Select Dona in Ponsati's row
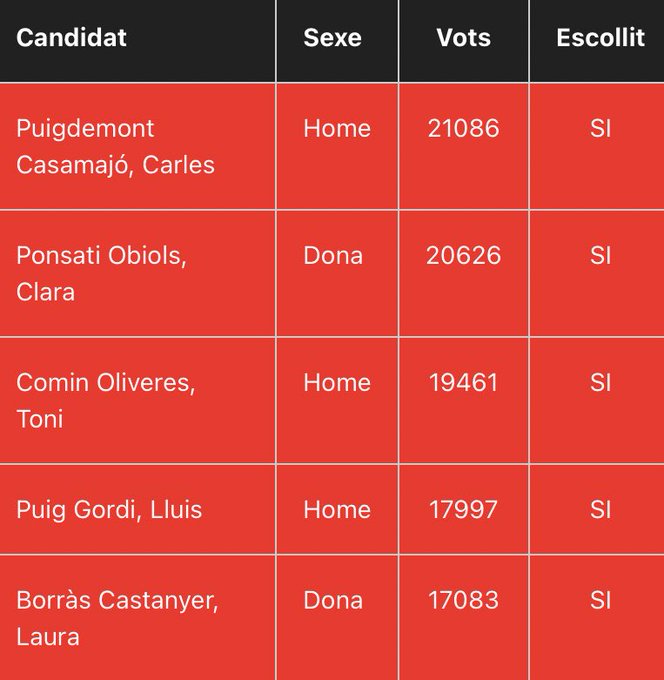Viewport: 664px width, 680px height. [333, 255]
